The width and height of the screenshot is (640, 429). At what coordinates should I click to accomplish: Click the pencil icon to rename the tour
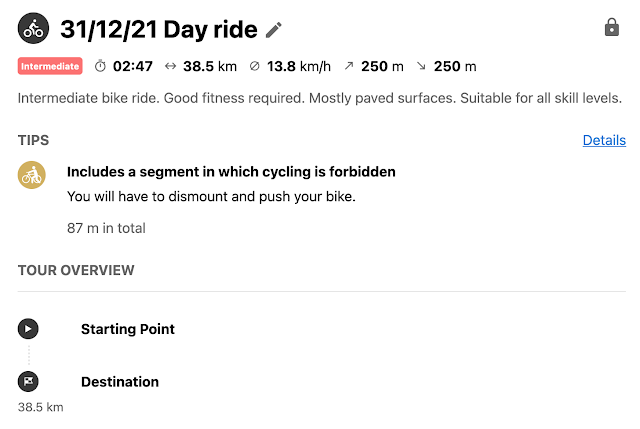click(x=274, y=30)
